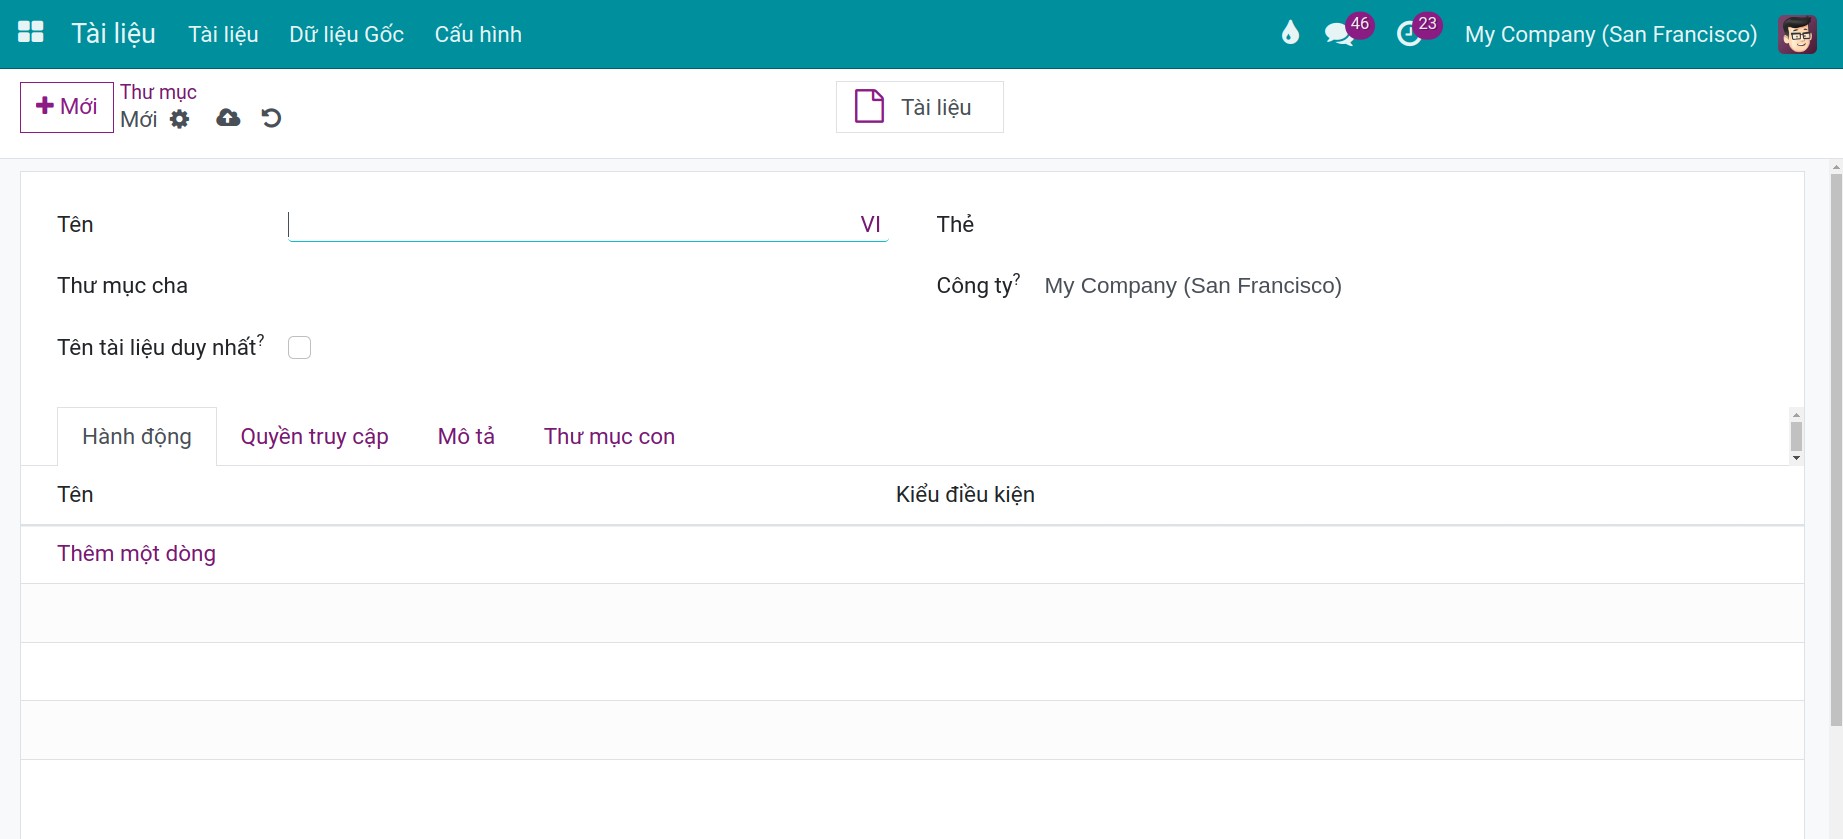Screen dimensions: 1843x839
Task: Click the small tab-area scrollbar down arrow
Action: point(1796,458)
